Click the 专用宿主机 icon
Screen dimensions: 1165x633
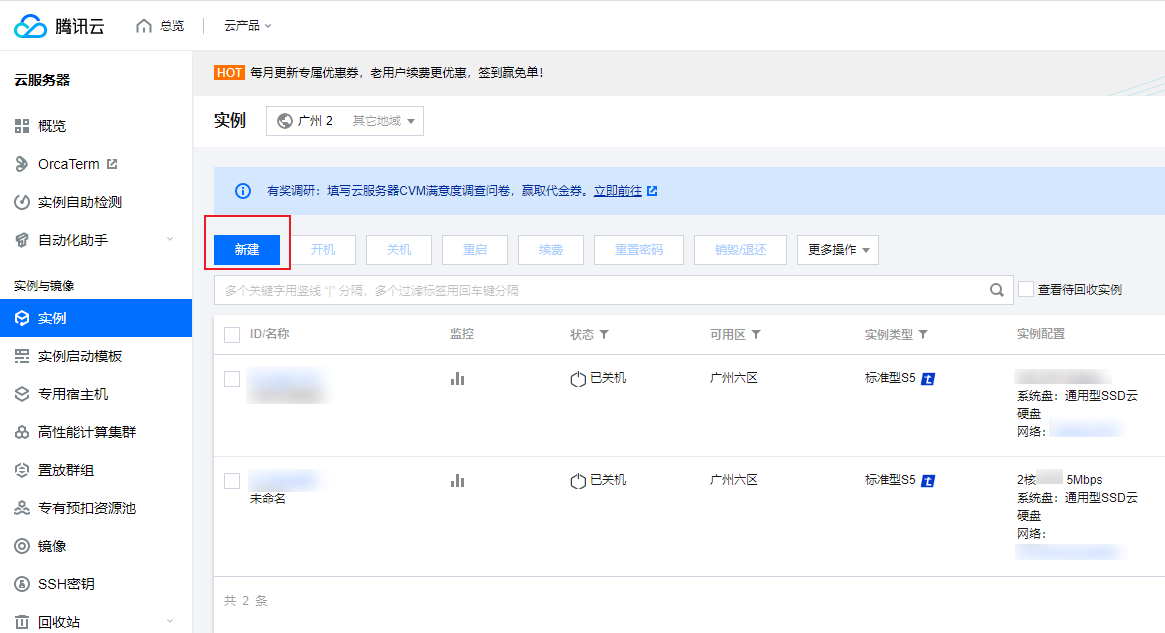(22, 395)
